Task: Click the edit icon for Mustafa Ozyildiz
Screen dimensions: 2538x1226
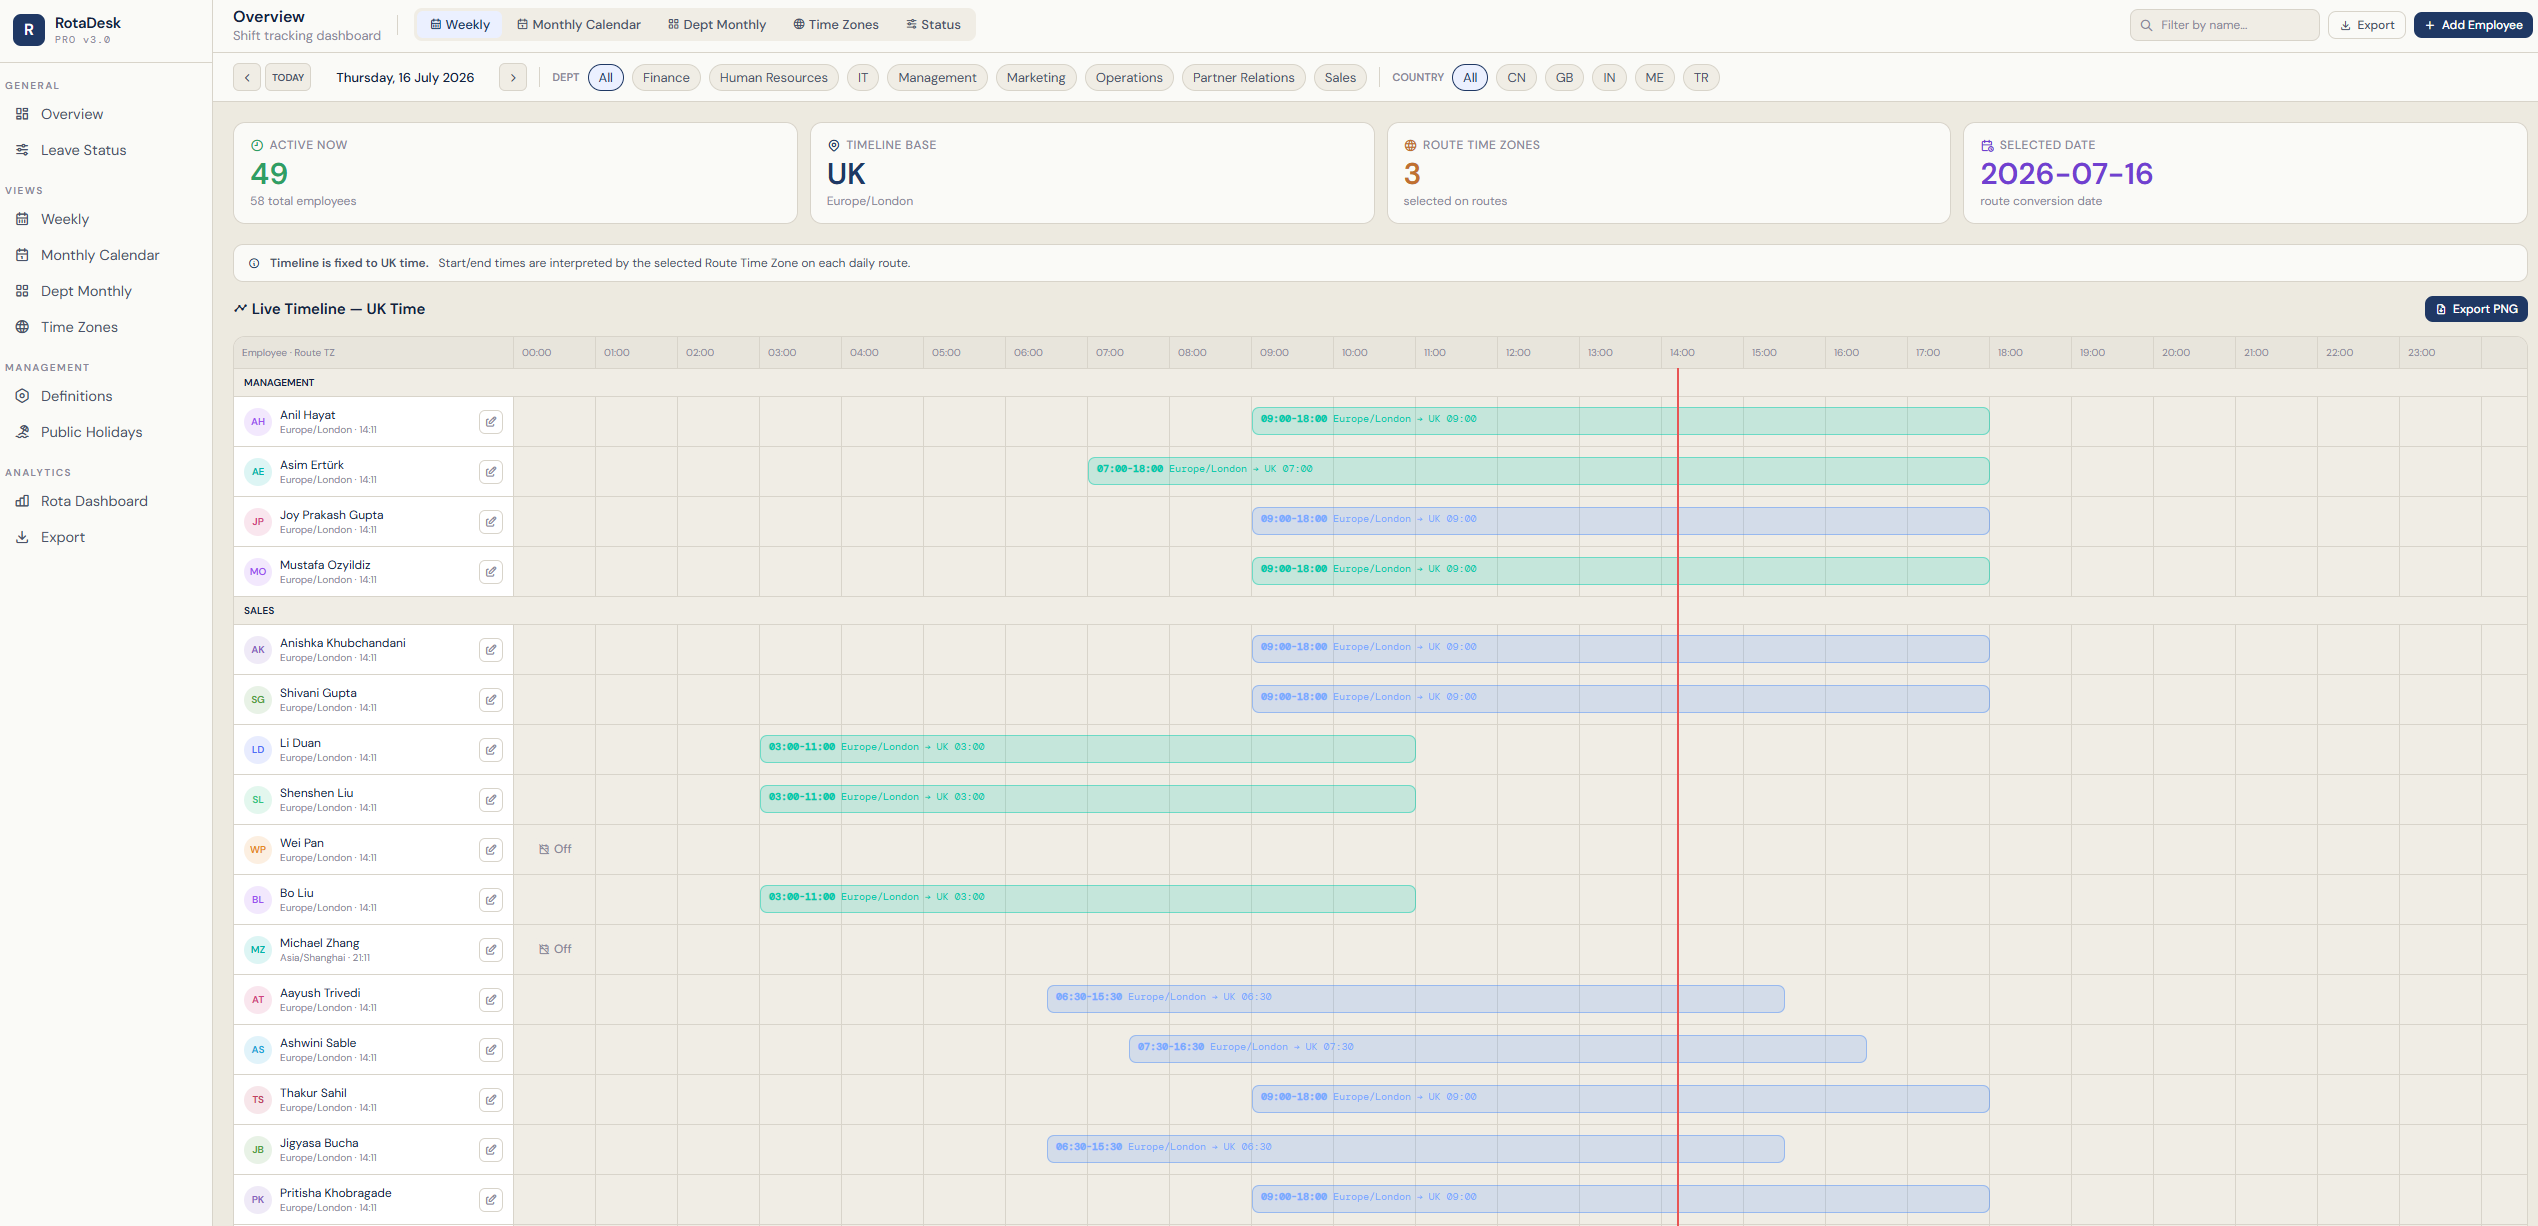Action: 491,572
